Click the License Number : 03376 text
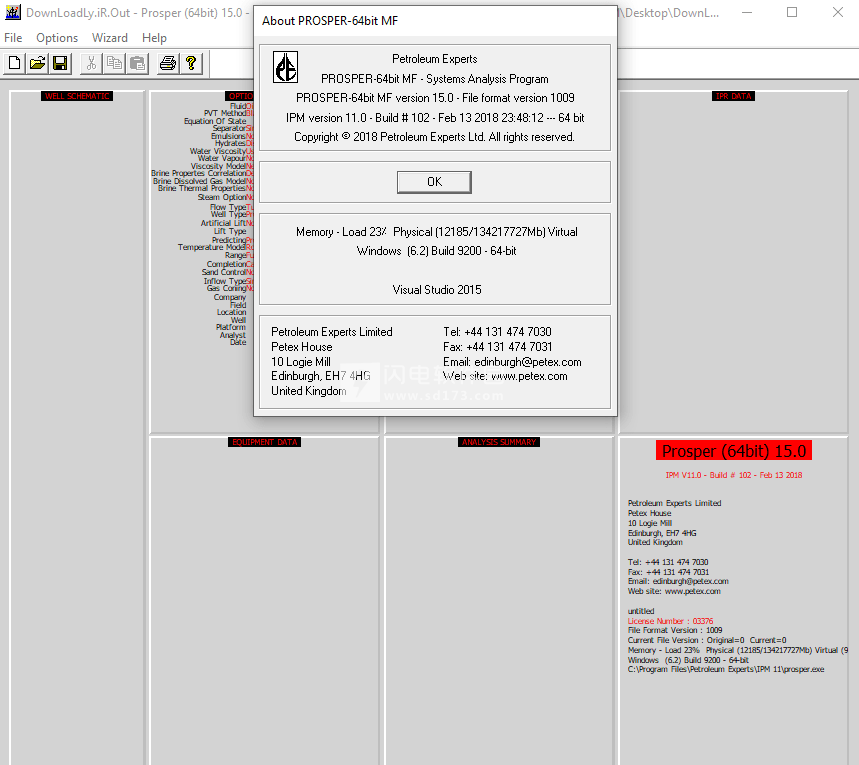Viewport: 859px width, 765px height. click(x=670, y=621)
